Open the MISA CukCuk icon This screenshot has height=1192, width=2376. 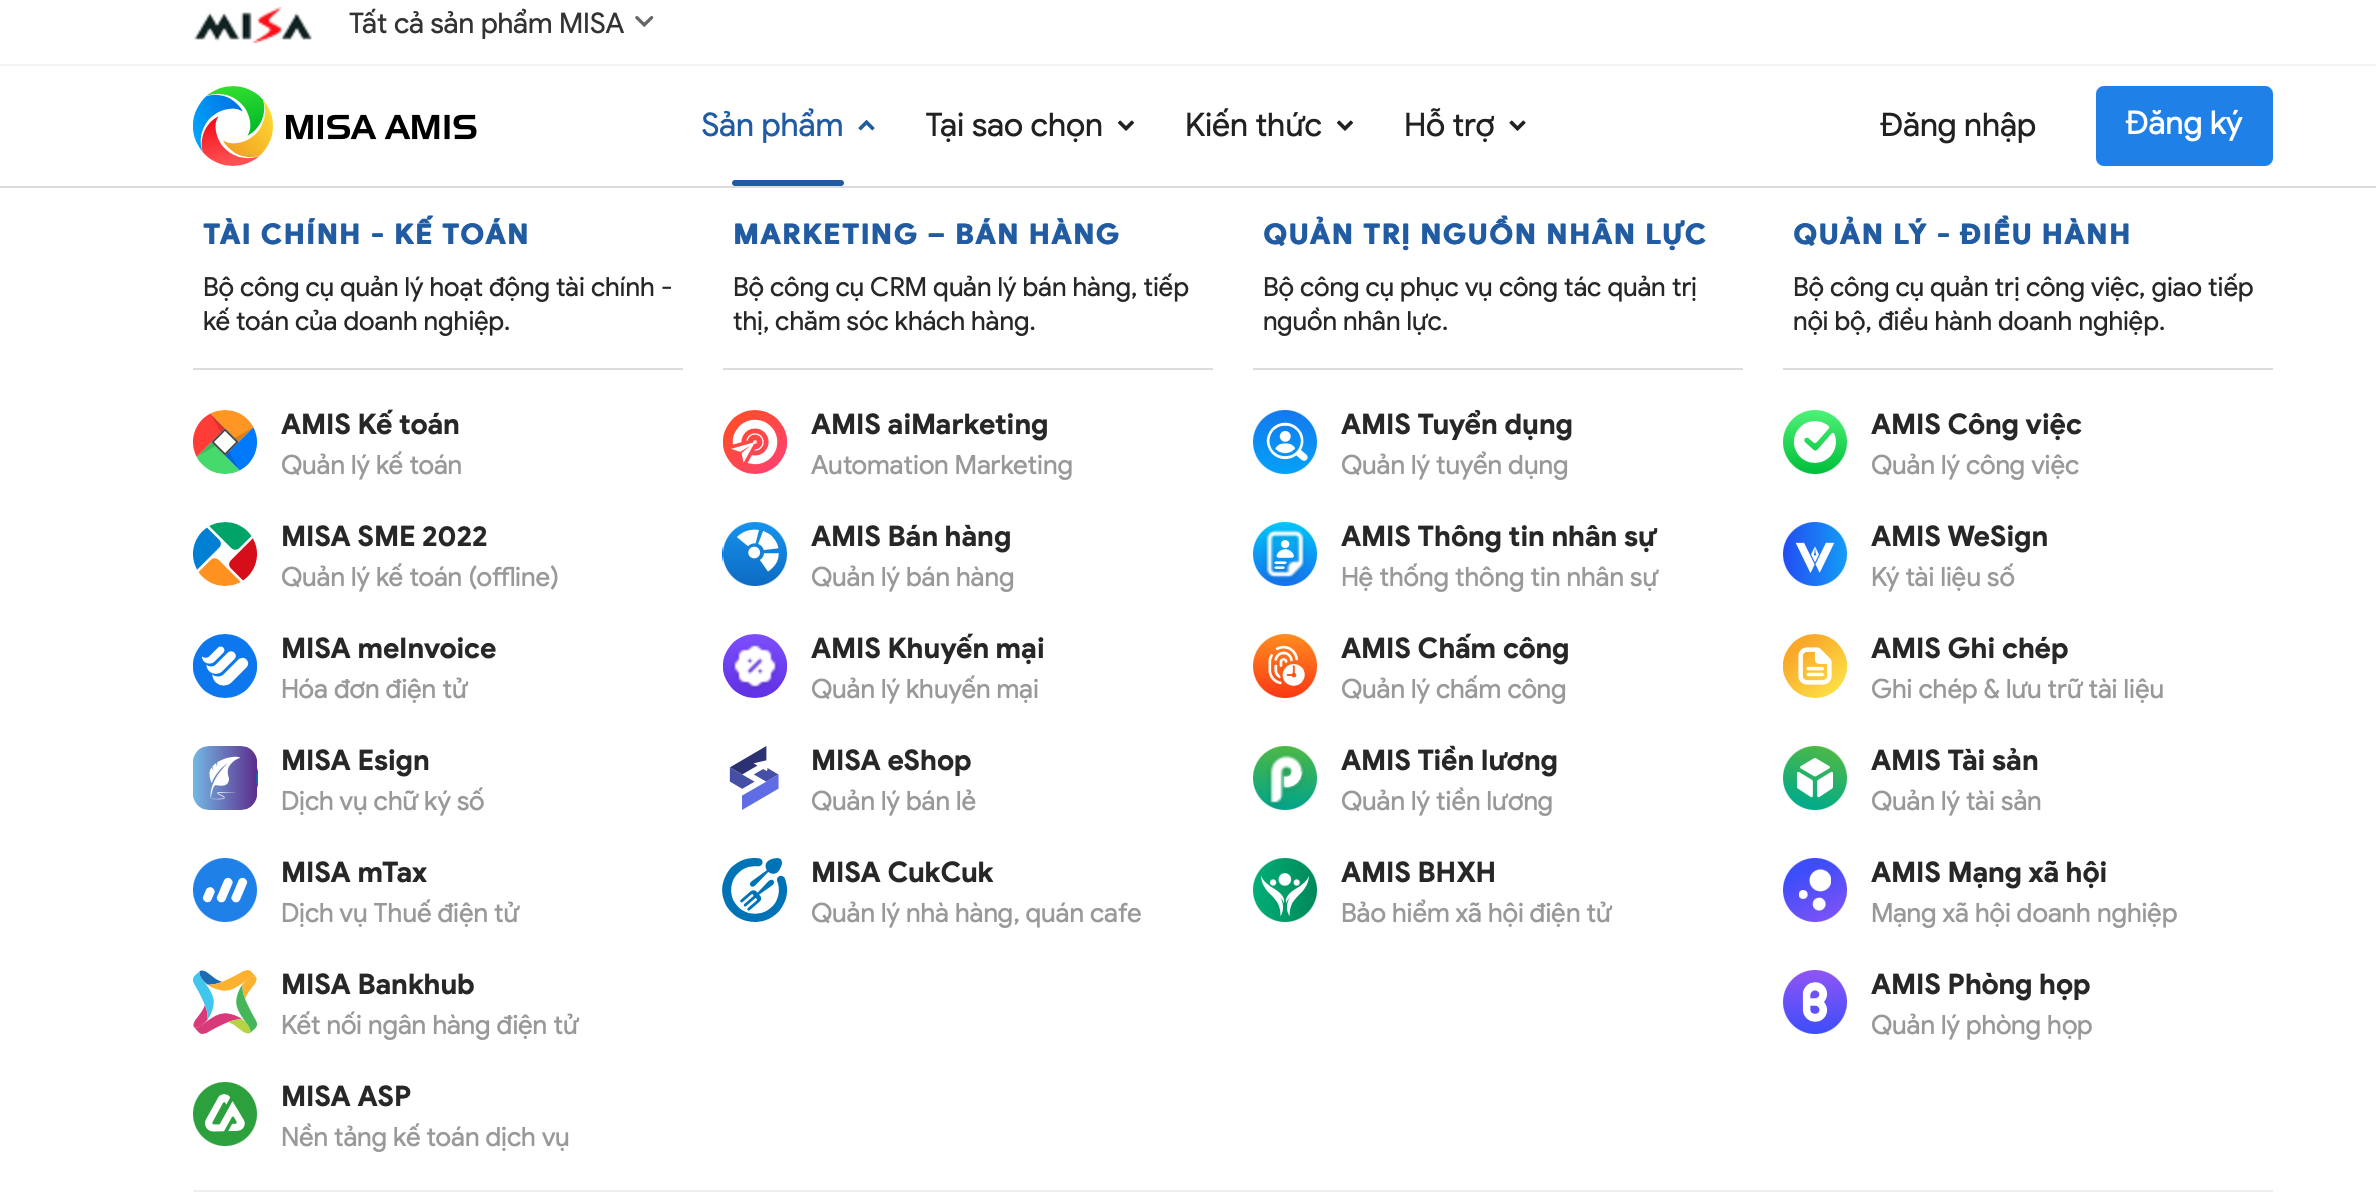tap(755, 890)
